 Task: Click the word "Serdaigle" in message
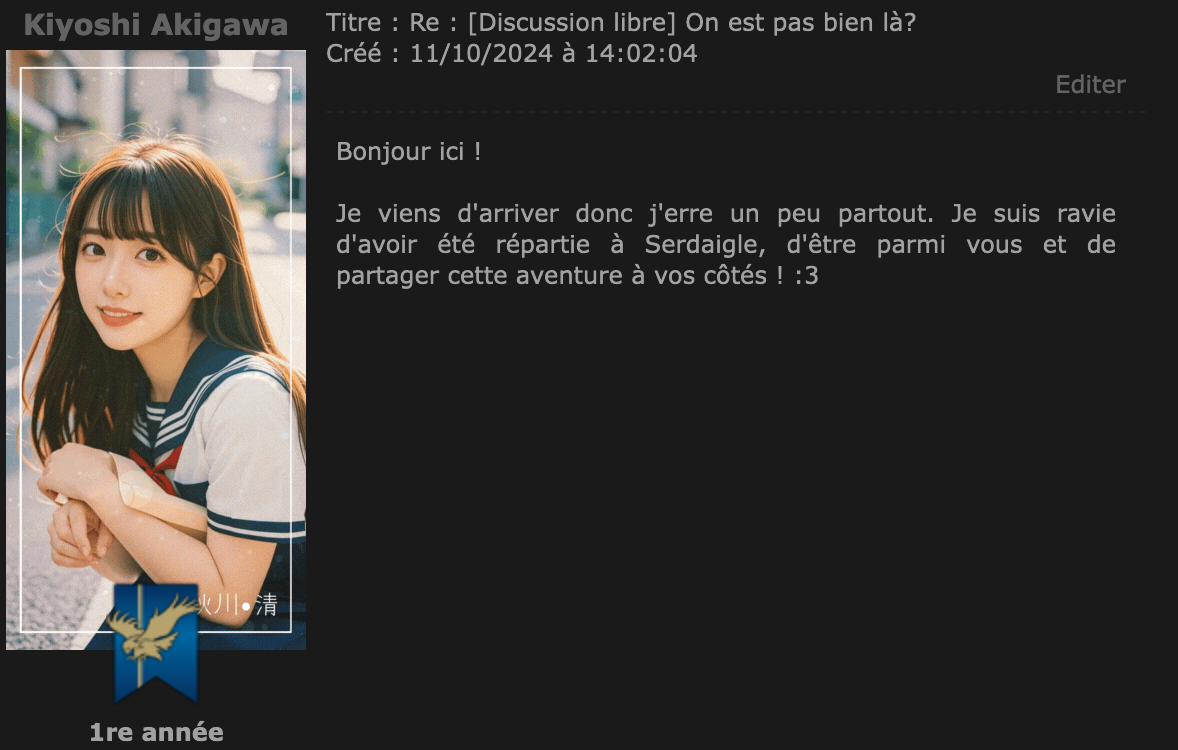pos(704,245)
